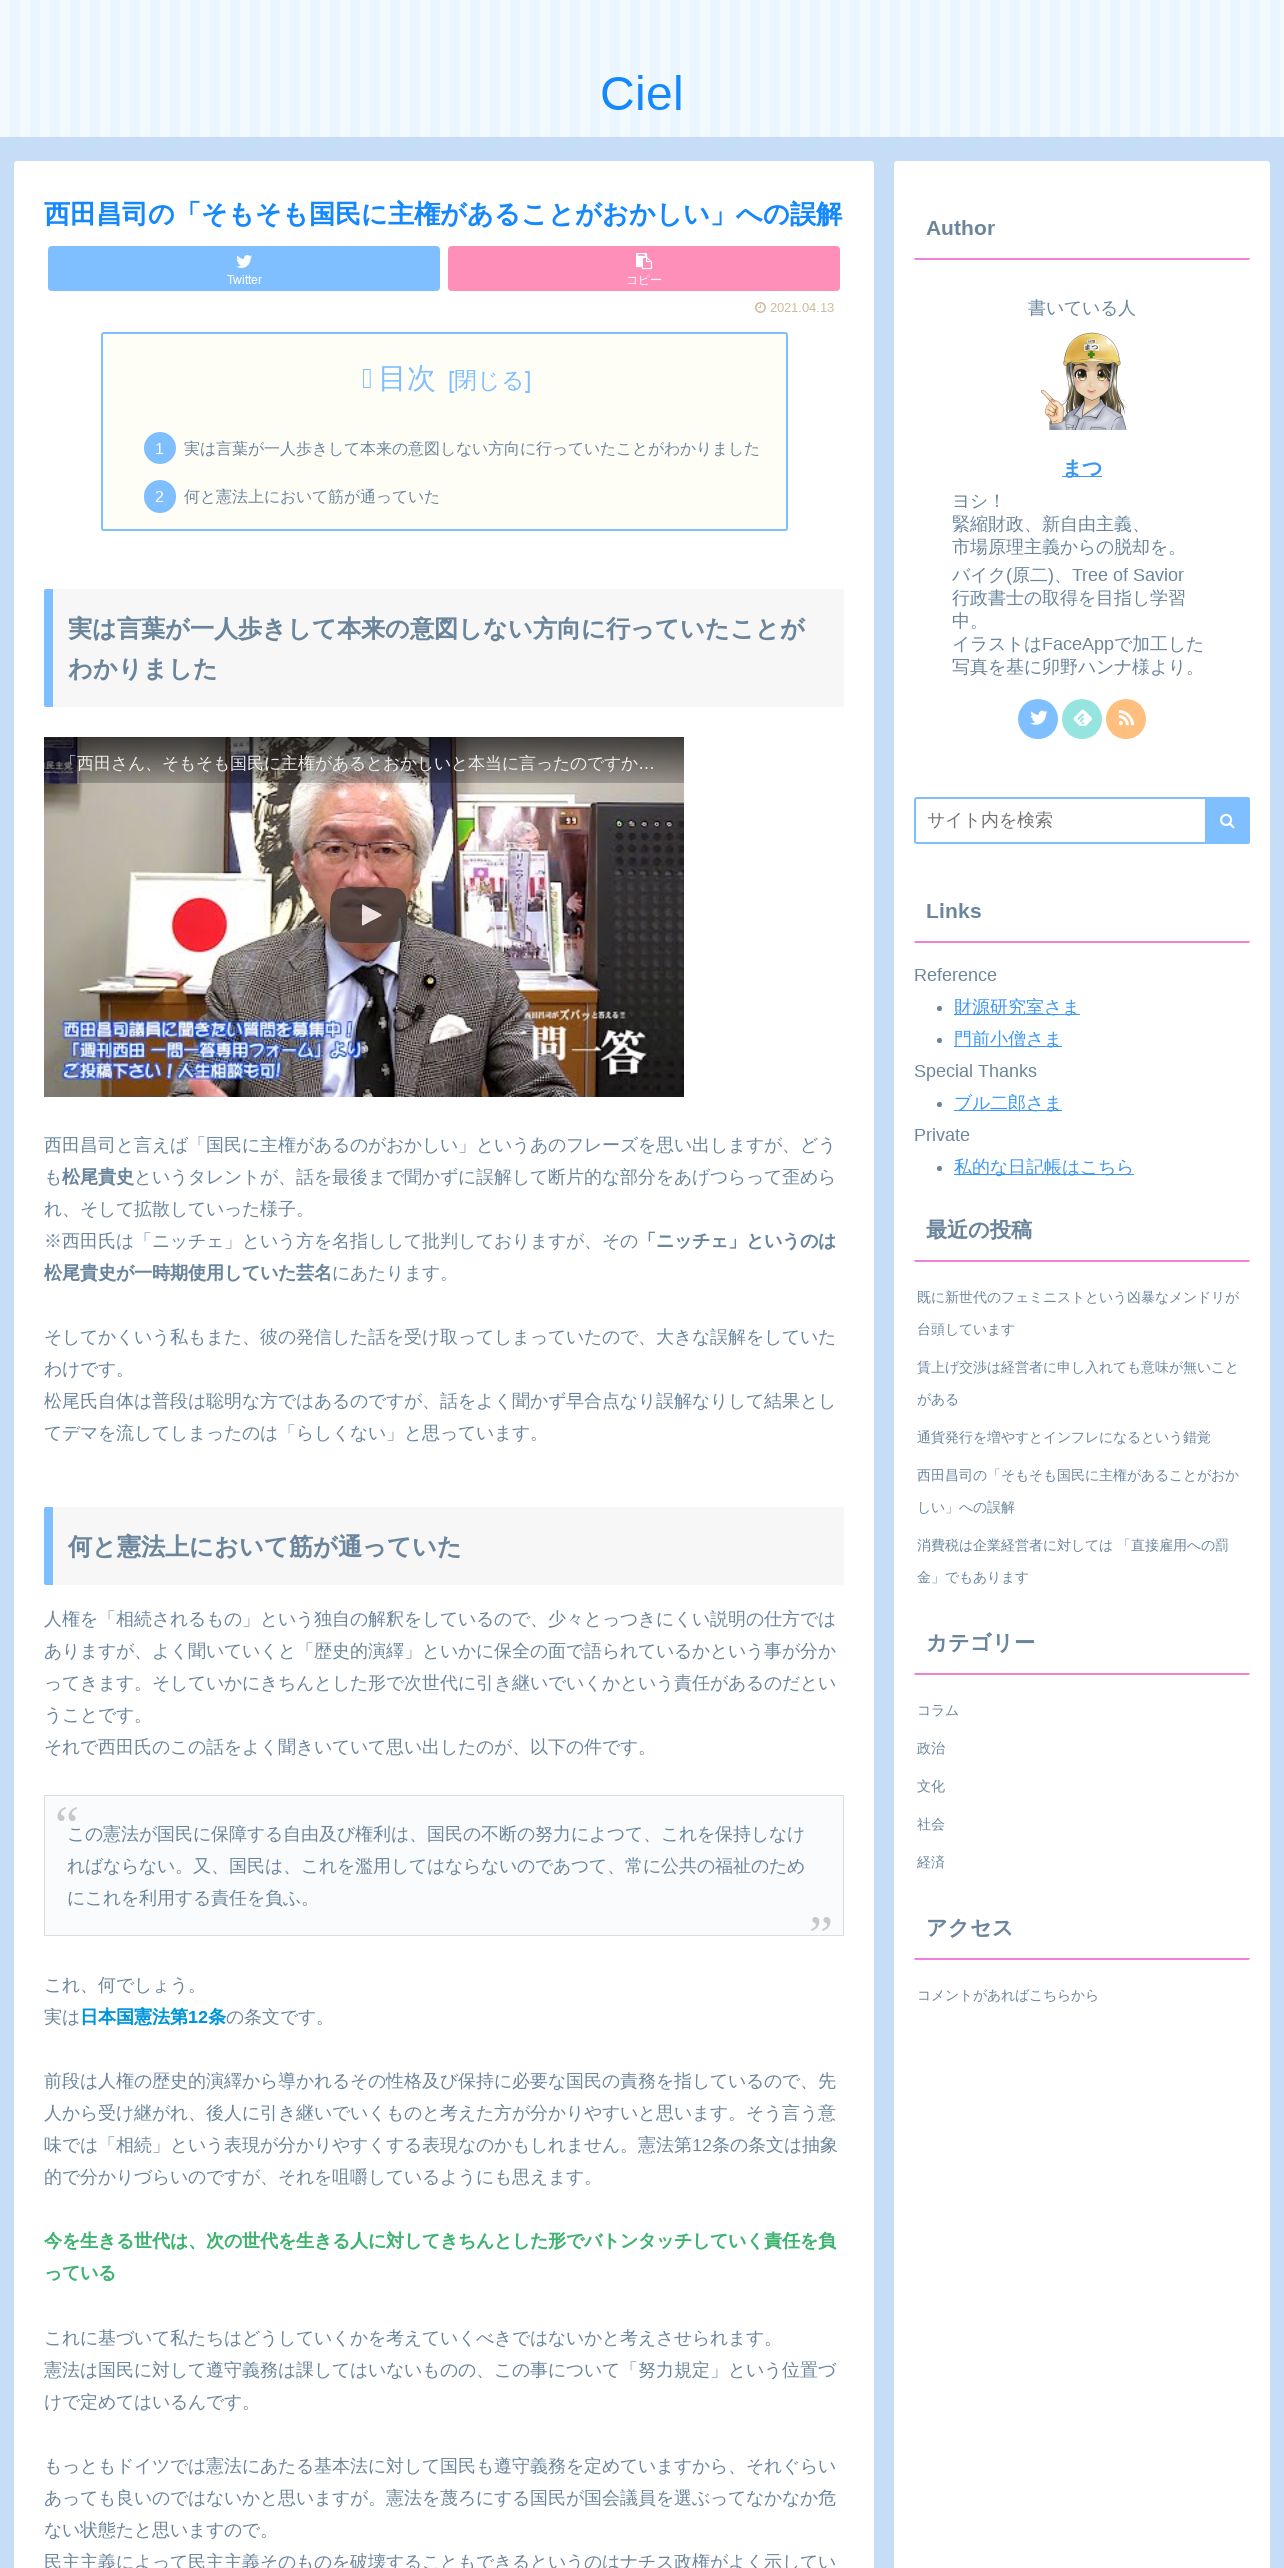Viewport: 1284px width, 2568px height.
Task: Share the post via Twitter button
Action: point(244,269)
